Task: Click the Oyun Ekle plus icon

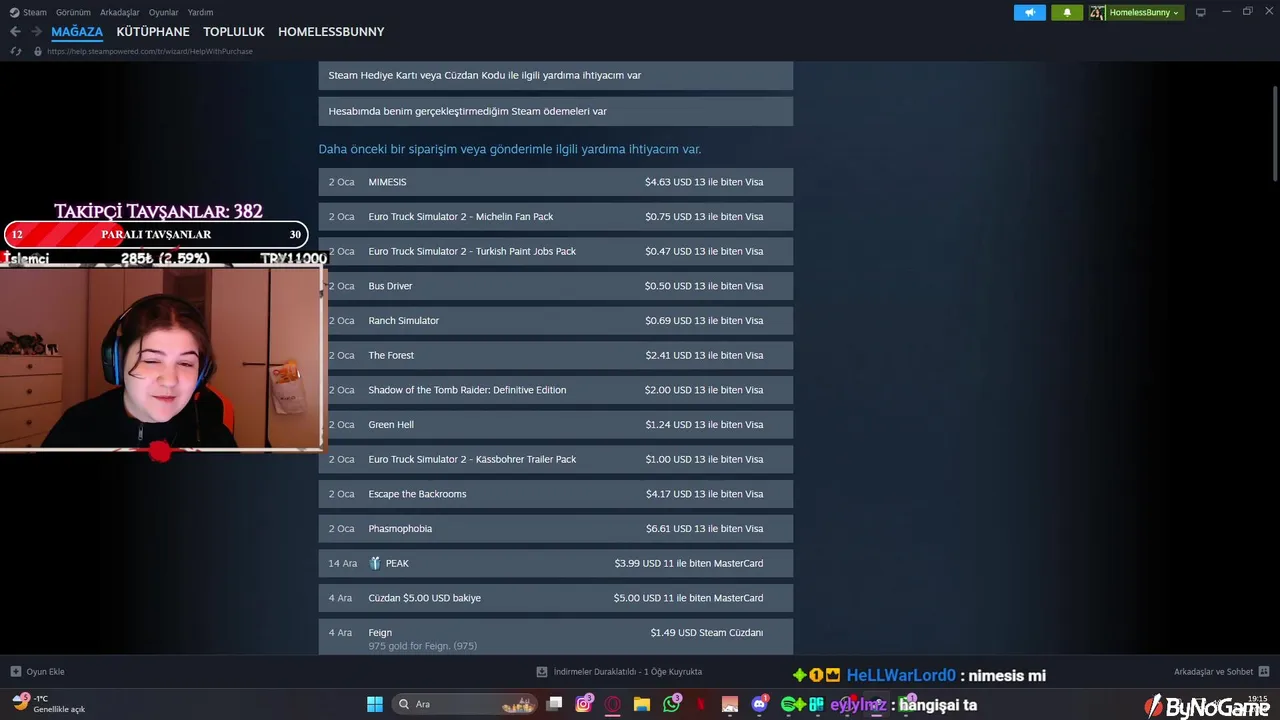Action: coord(15,672)
